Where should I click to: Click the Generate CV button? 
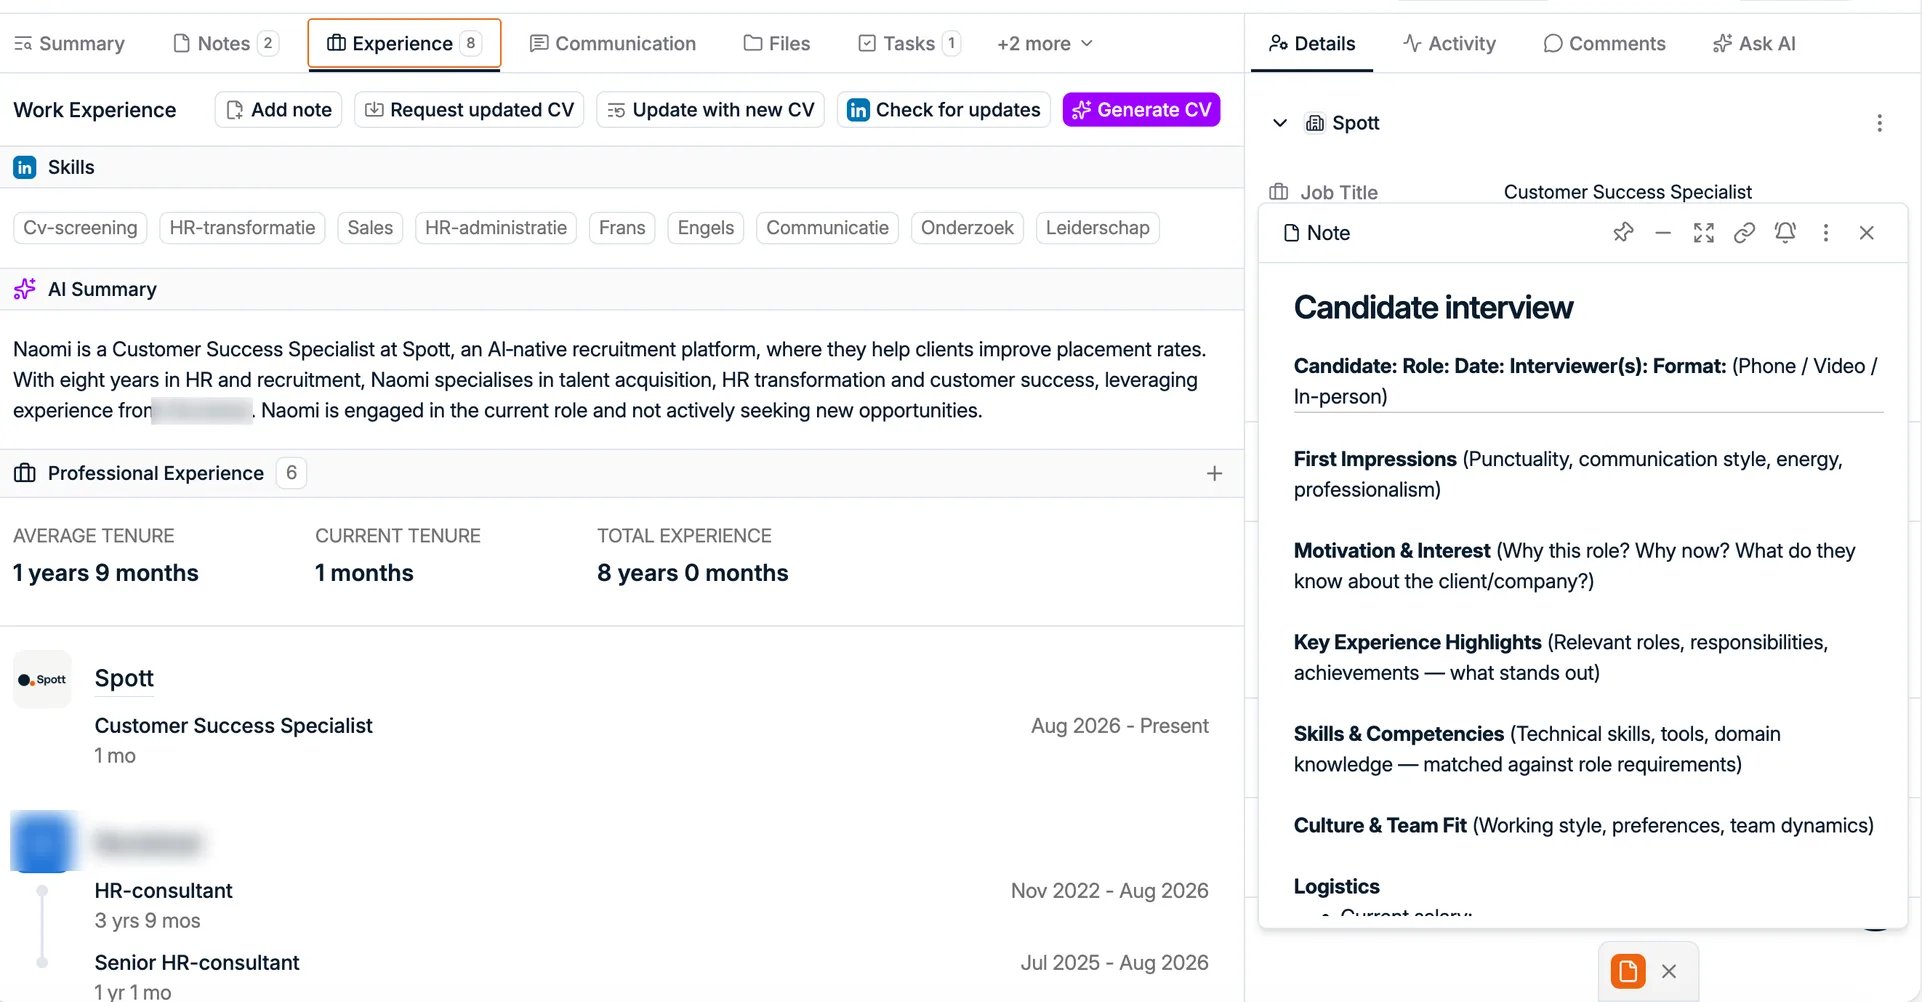(x=1141, y=110)
